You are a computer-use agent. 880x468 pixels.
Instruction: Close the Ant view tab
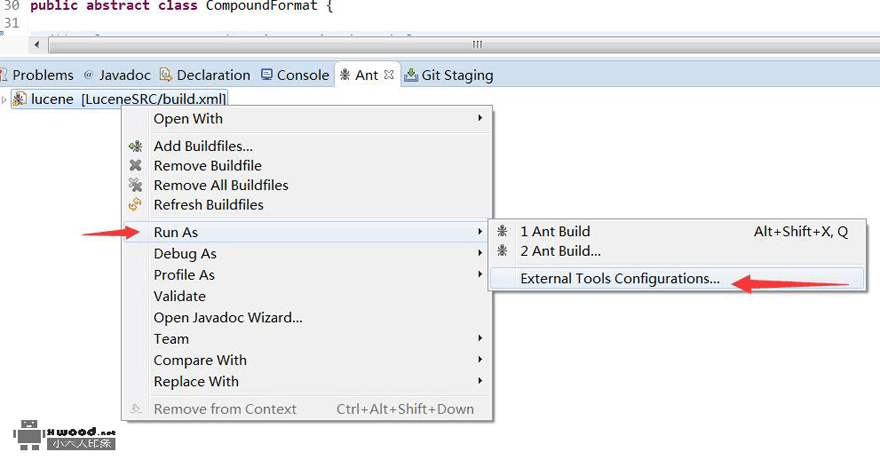point(389,75)
